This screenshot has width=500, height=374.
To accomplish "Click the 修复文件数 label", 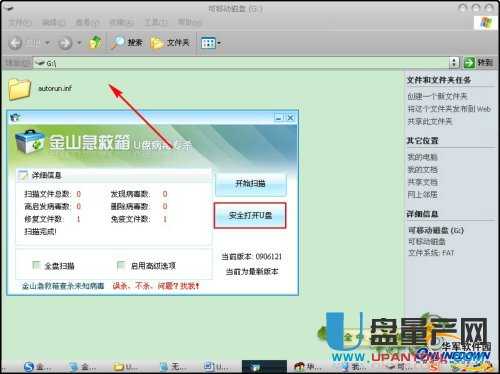I will [x=44, y=219].
